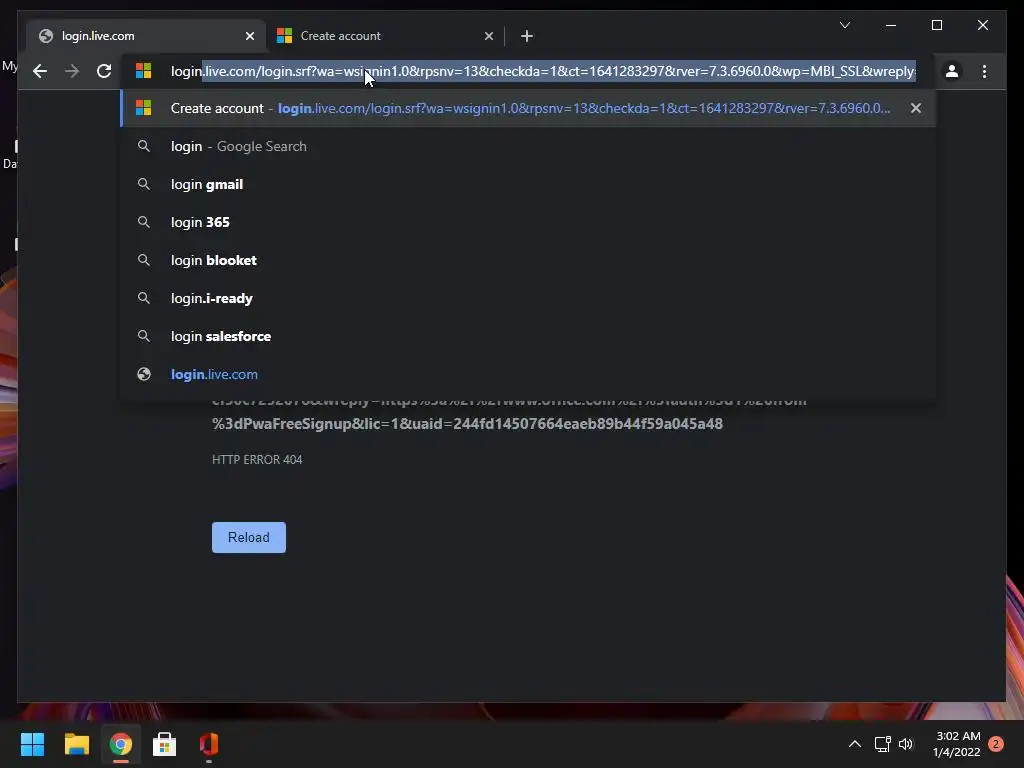
Task: Show hidden system tray icons
Action: tap(854, 744)
